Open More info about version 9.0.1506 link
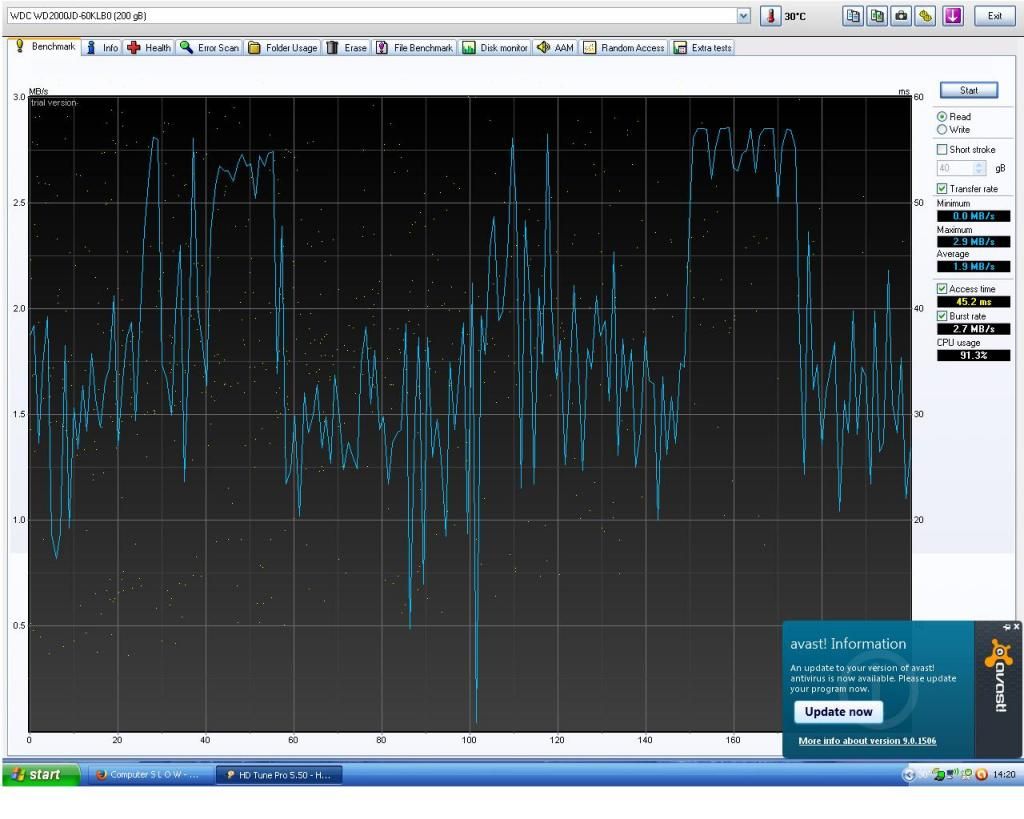Viewport: 1024px width, 819px height. [867, 741]
